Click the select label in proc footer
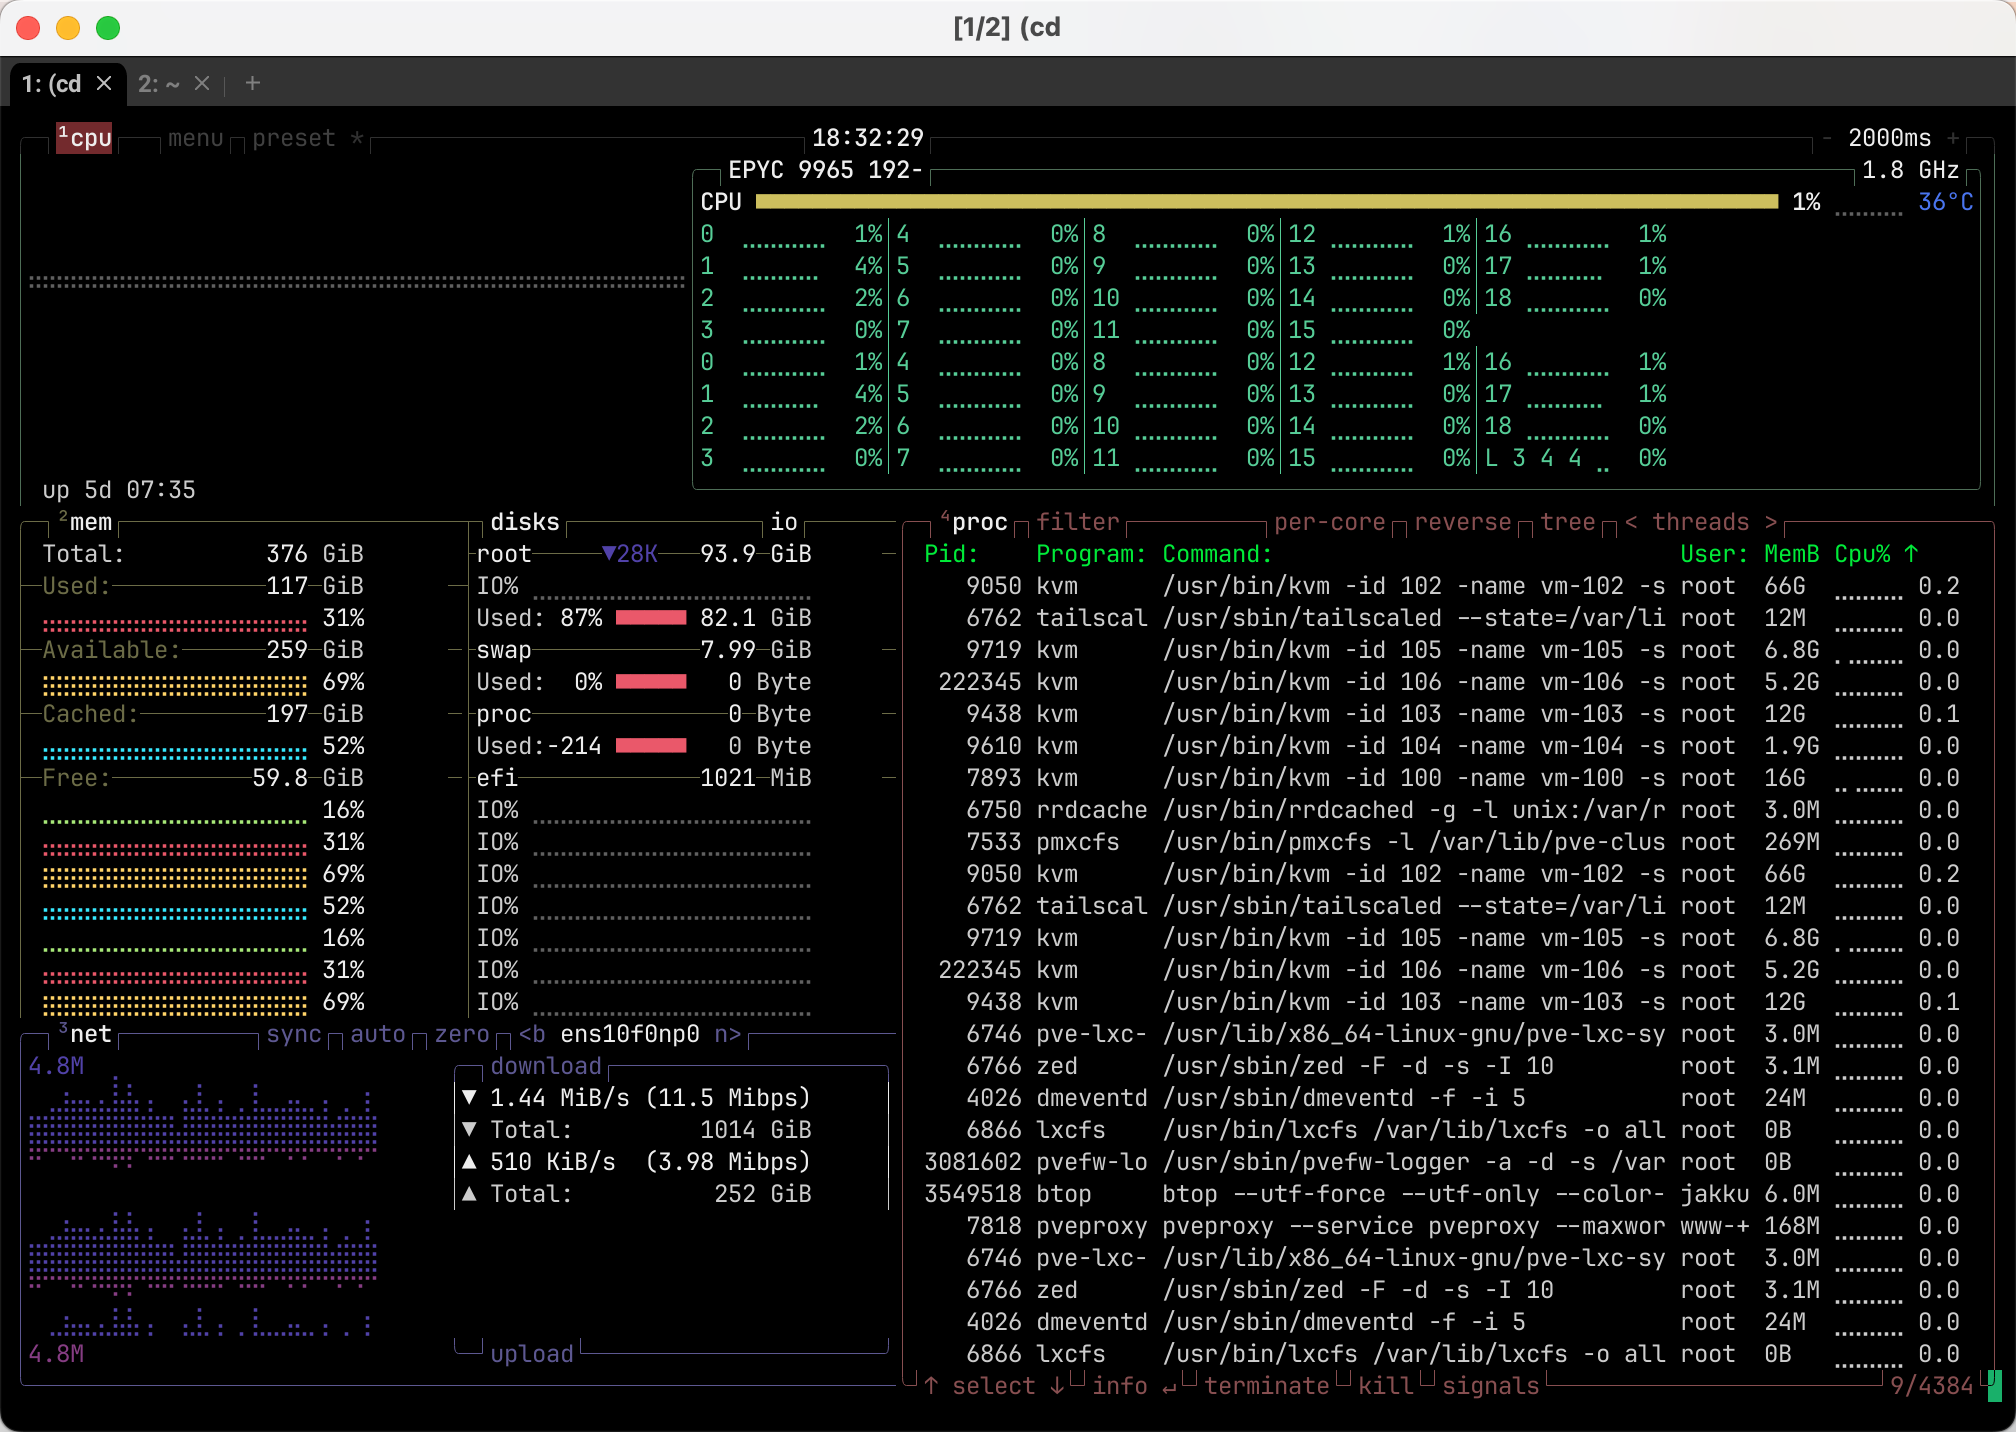Screen dimensions: 2016x1432 994,1386
